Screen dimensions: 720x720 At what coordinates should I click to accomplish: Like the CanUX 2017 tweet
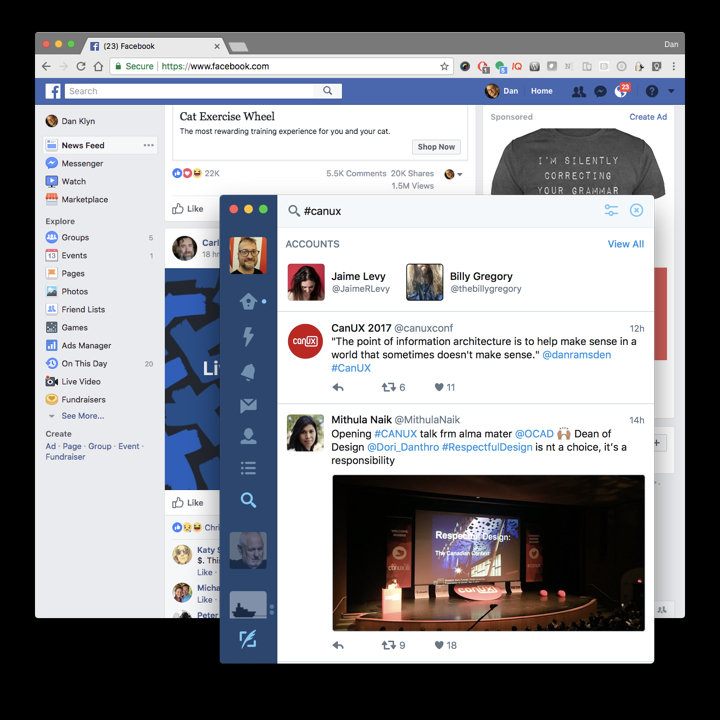tap(439, 387)
